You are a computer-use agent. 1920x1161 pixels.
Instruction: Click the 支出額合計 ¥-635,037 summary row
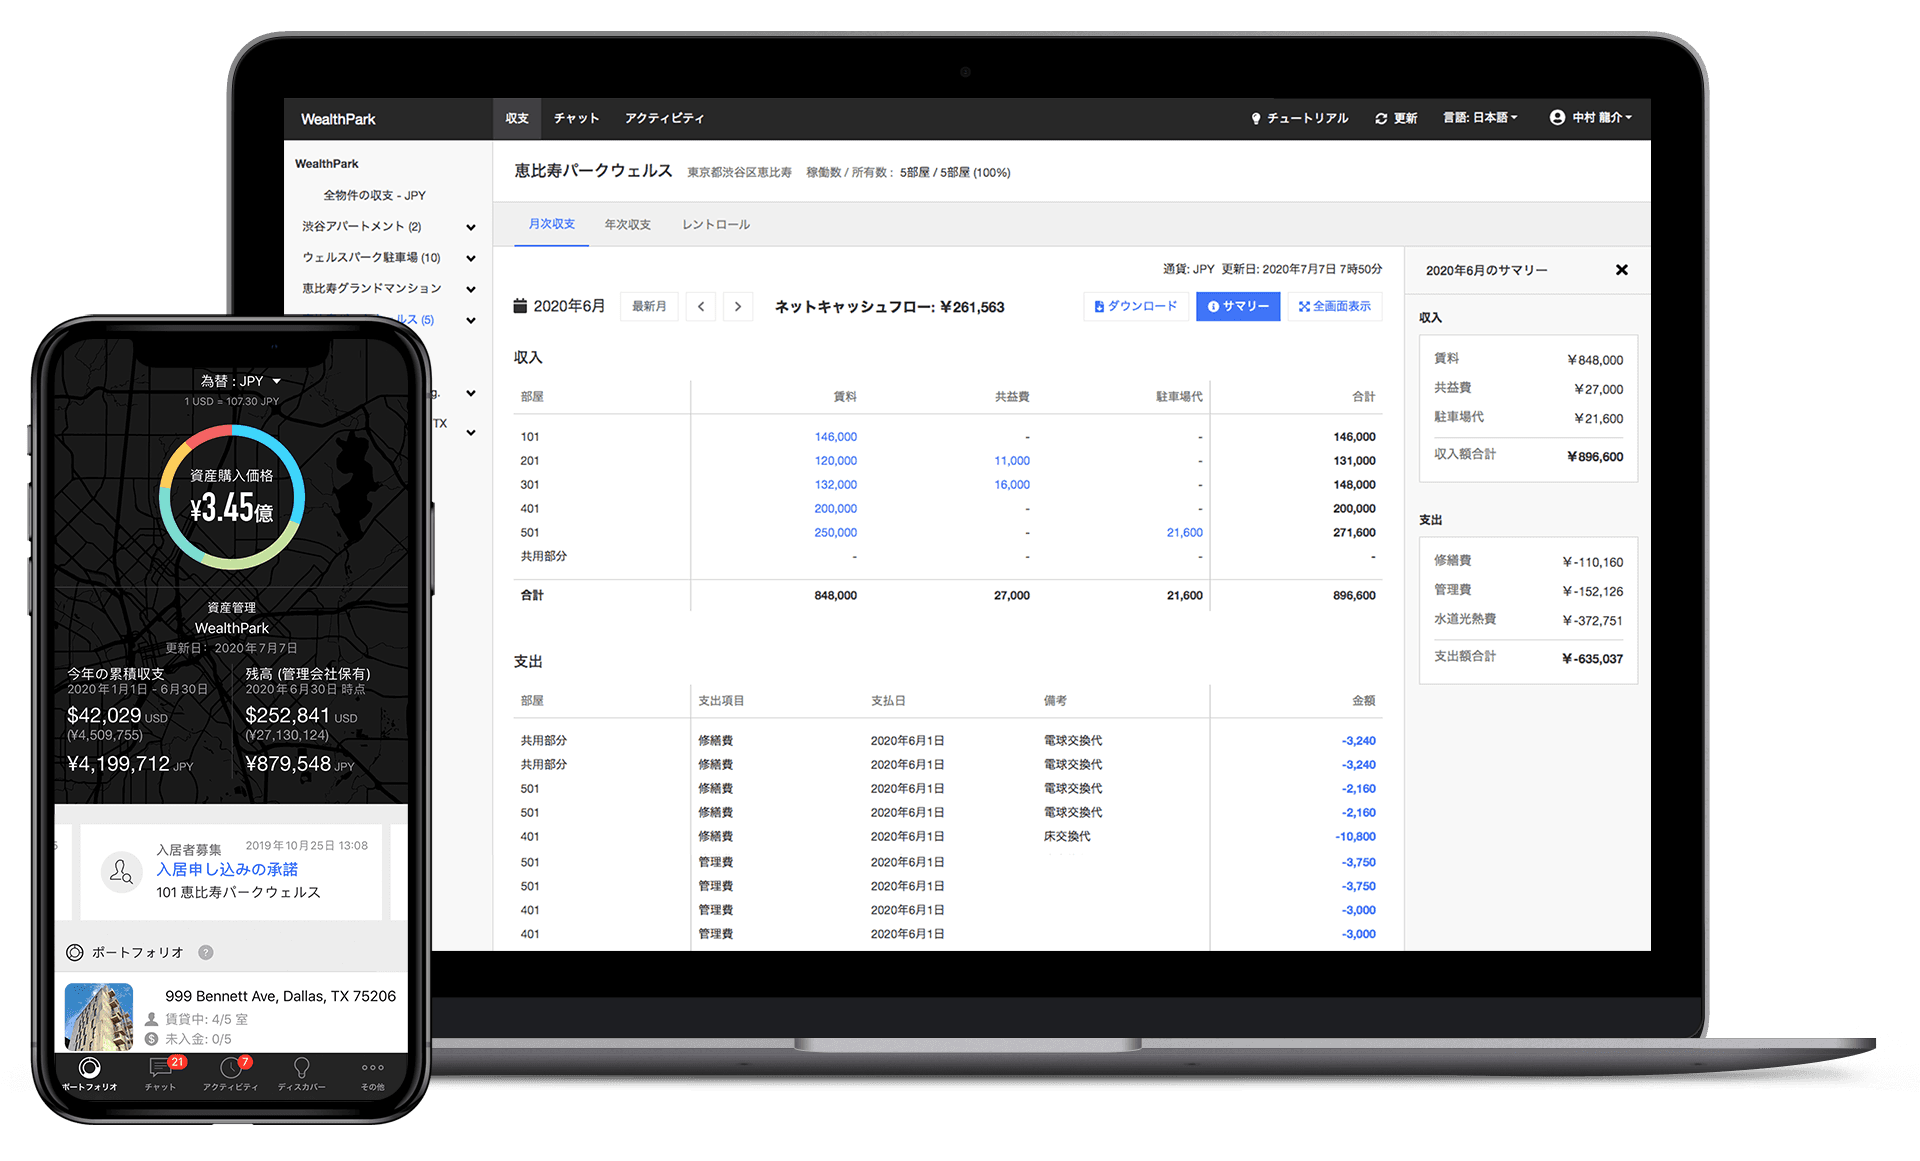pyautogui.click(x=1528, y=658)
